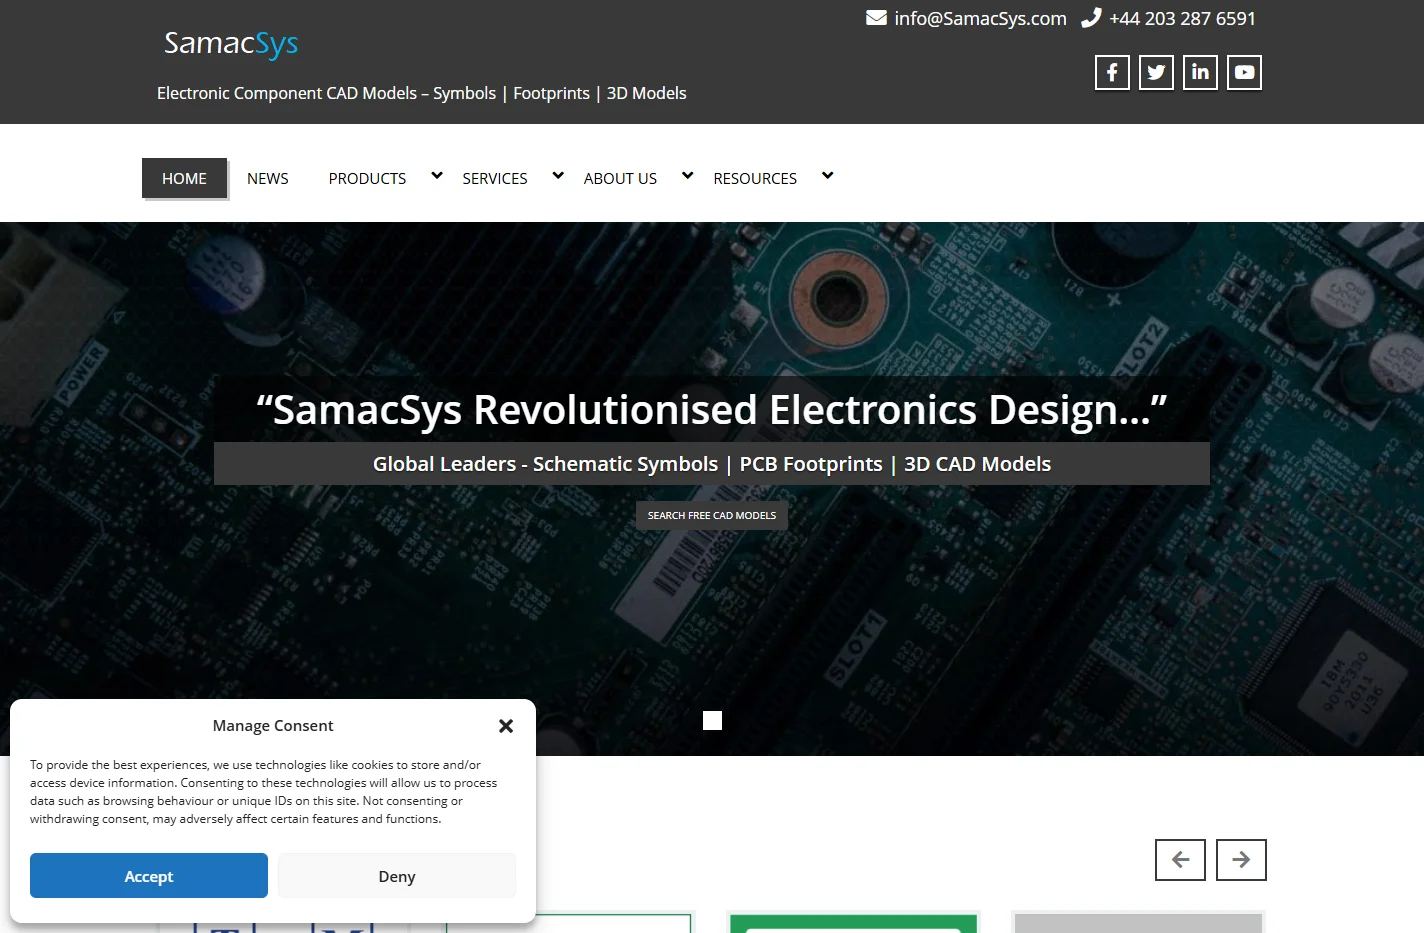
Task: Click the +44 203 287 6591 phone number
Action: click(1182, 18)
